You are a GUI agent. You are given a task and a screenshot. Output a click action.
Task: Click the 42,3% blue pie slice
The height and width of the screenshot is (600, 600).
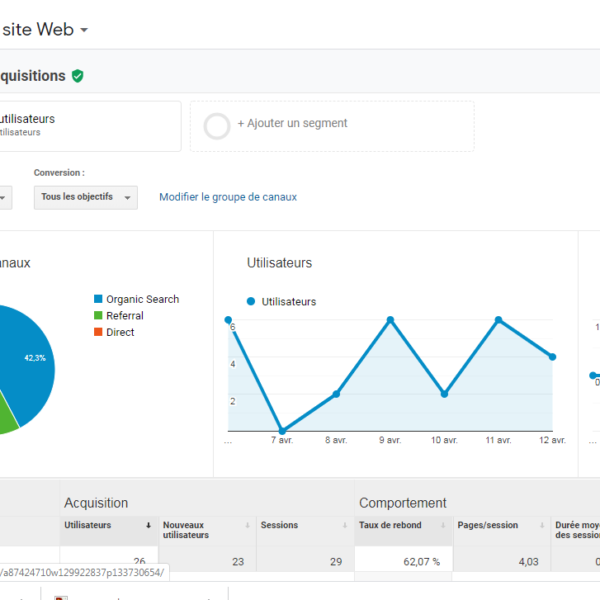coord(27,364)
